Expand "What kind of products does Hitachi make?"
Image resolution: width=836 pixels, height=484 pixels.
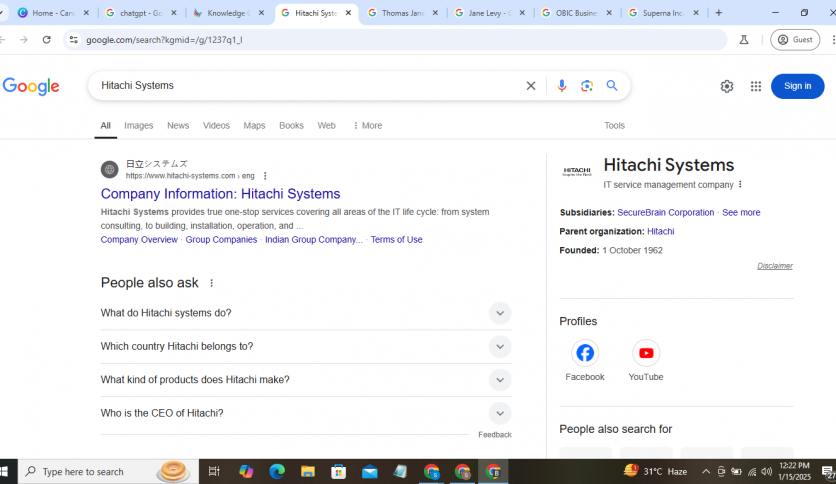click(x=306, y=380)
